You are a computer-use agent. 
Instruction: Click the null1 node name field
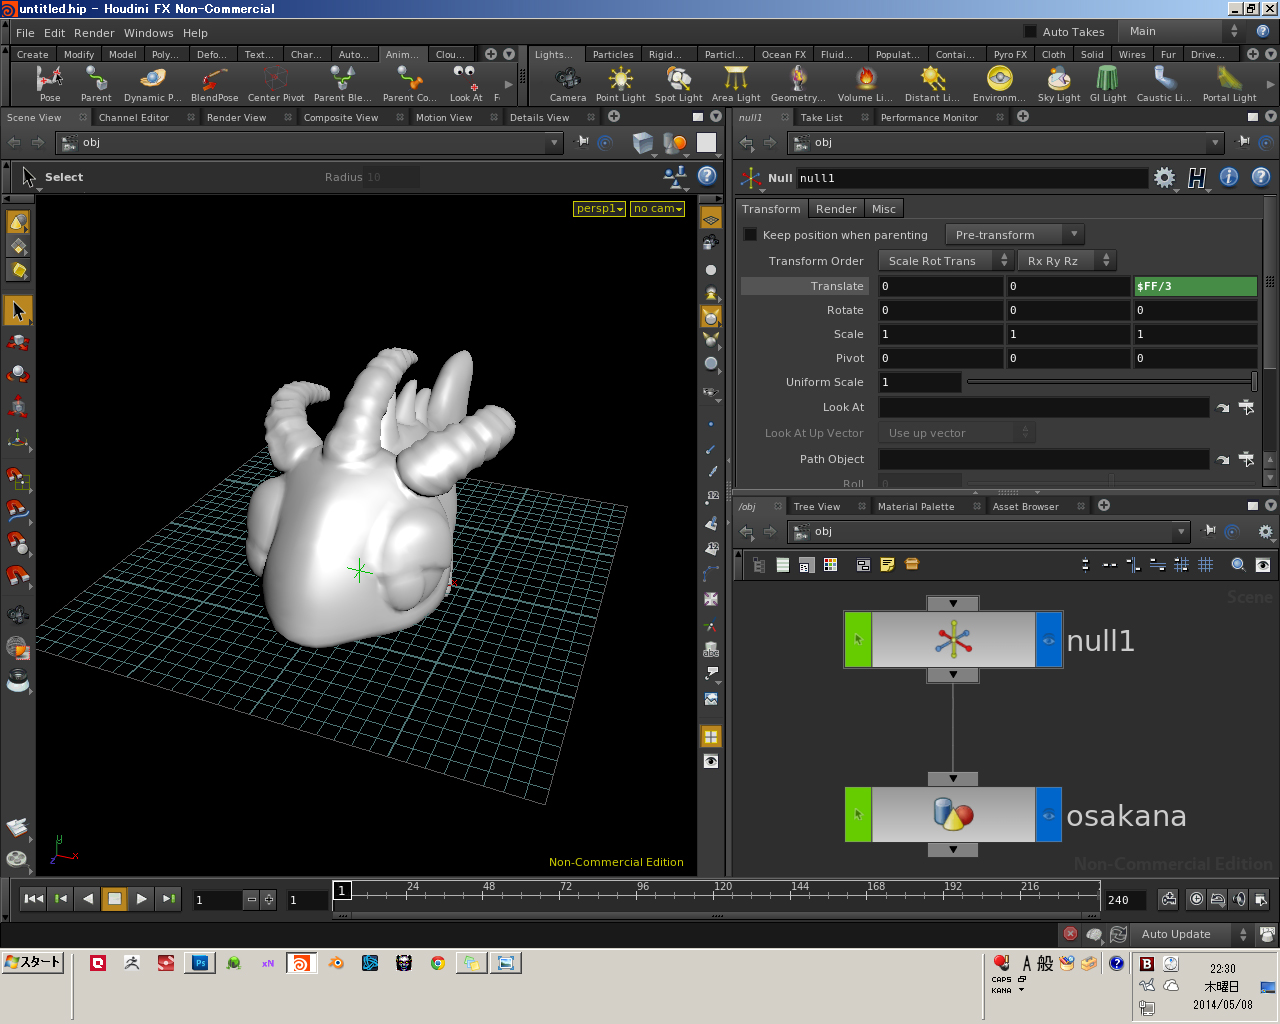[971, 178]
